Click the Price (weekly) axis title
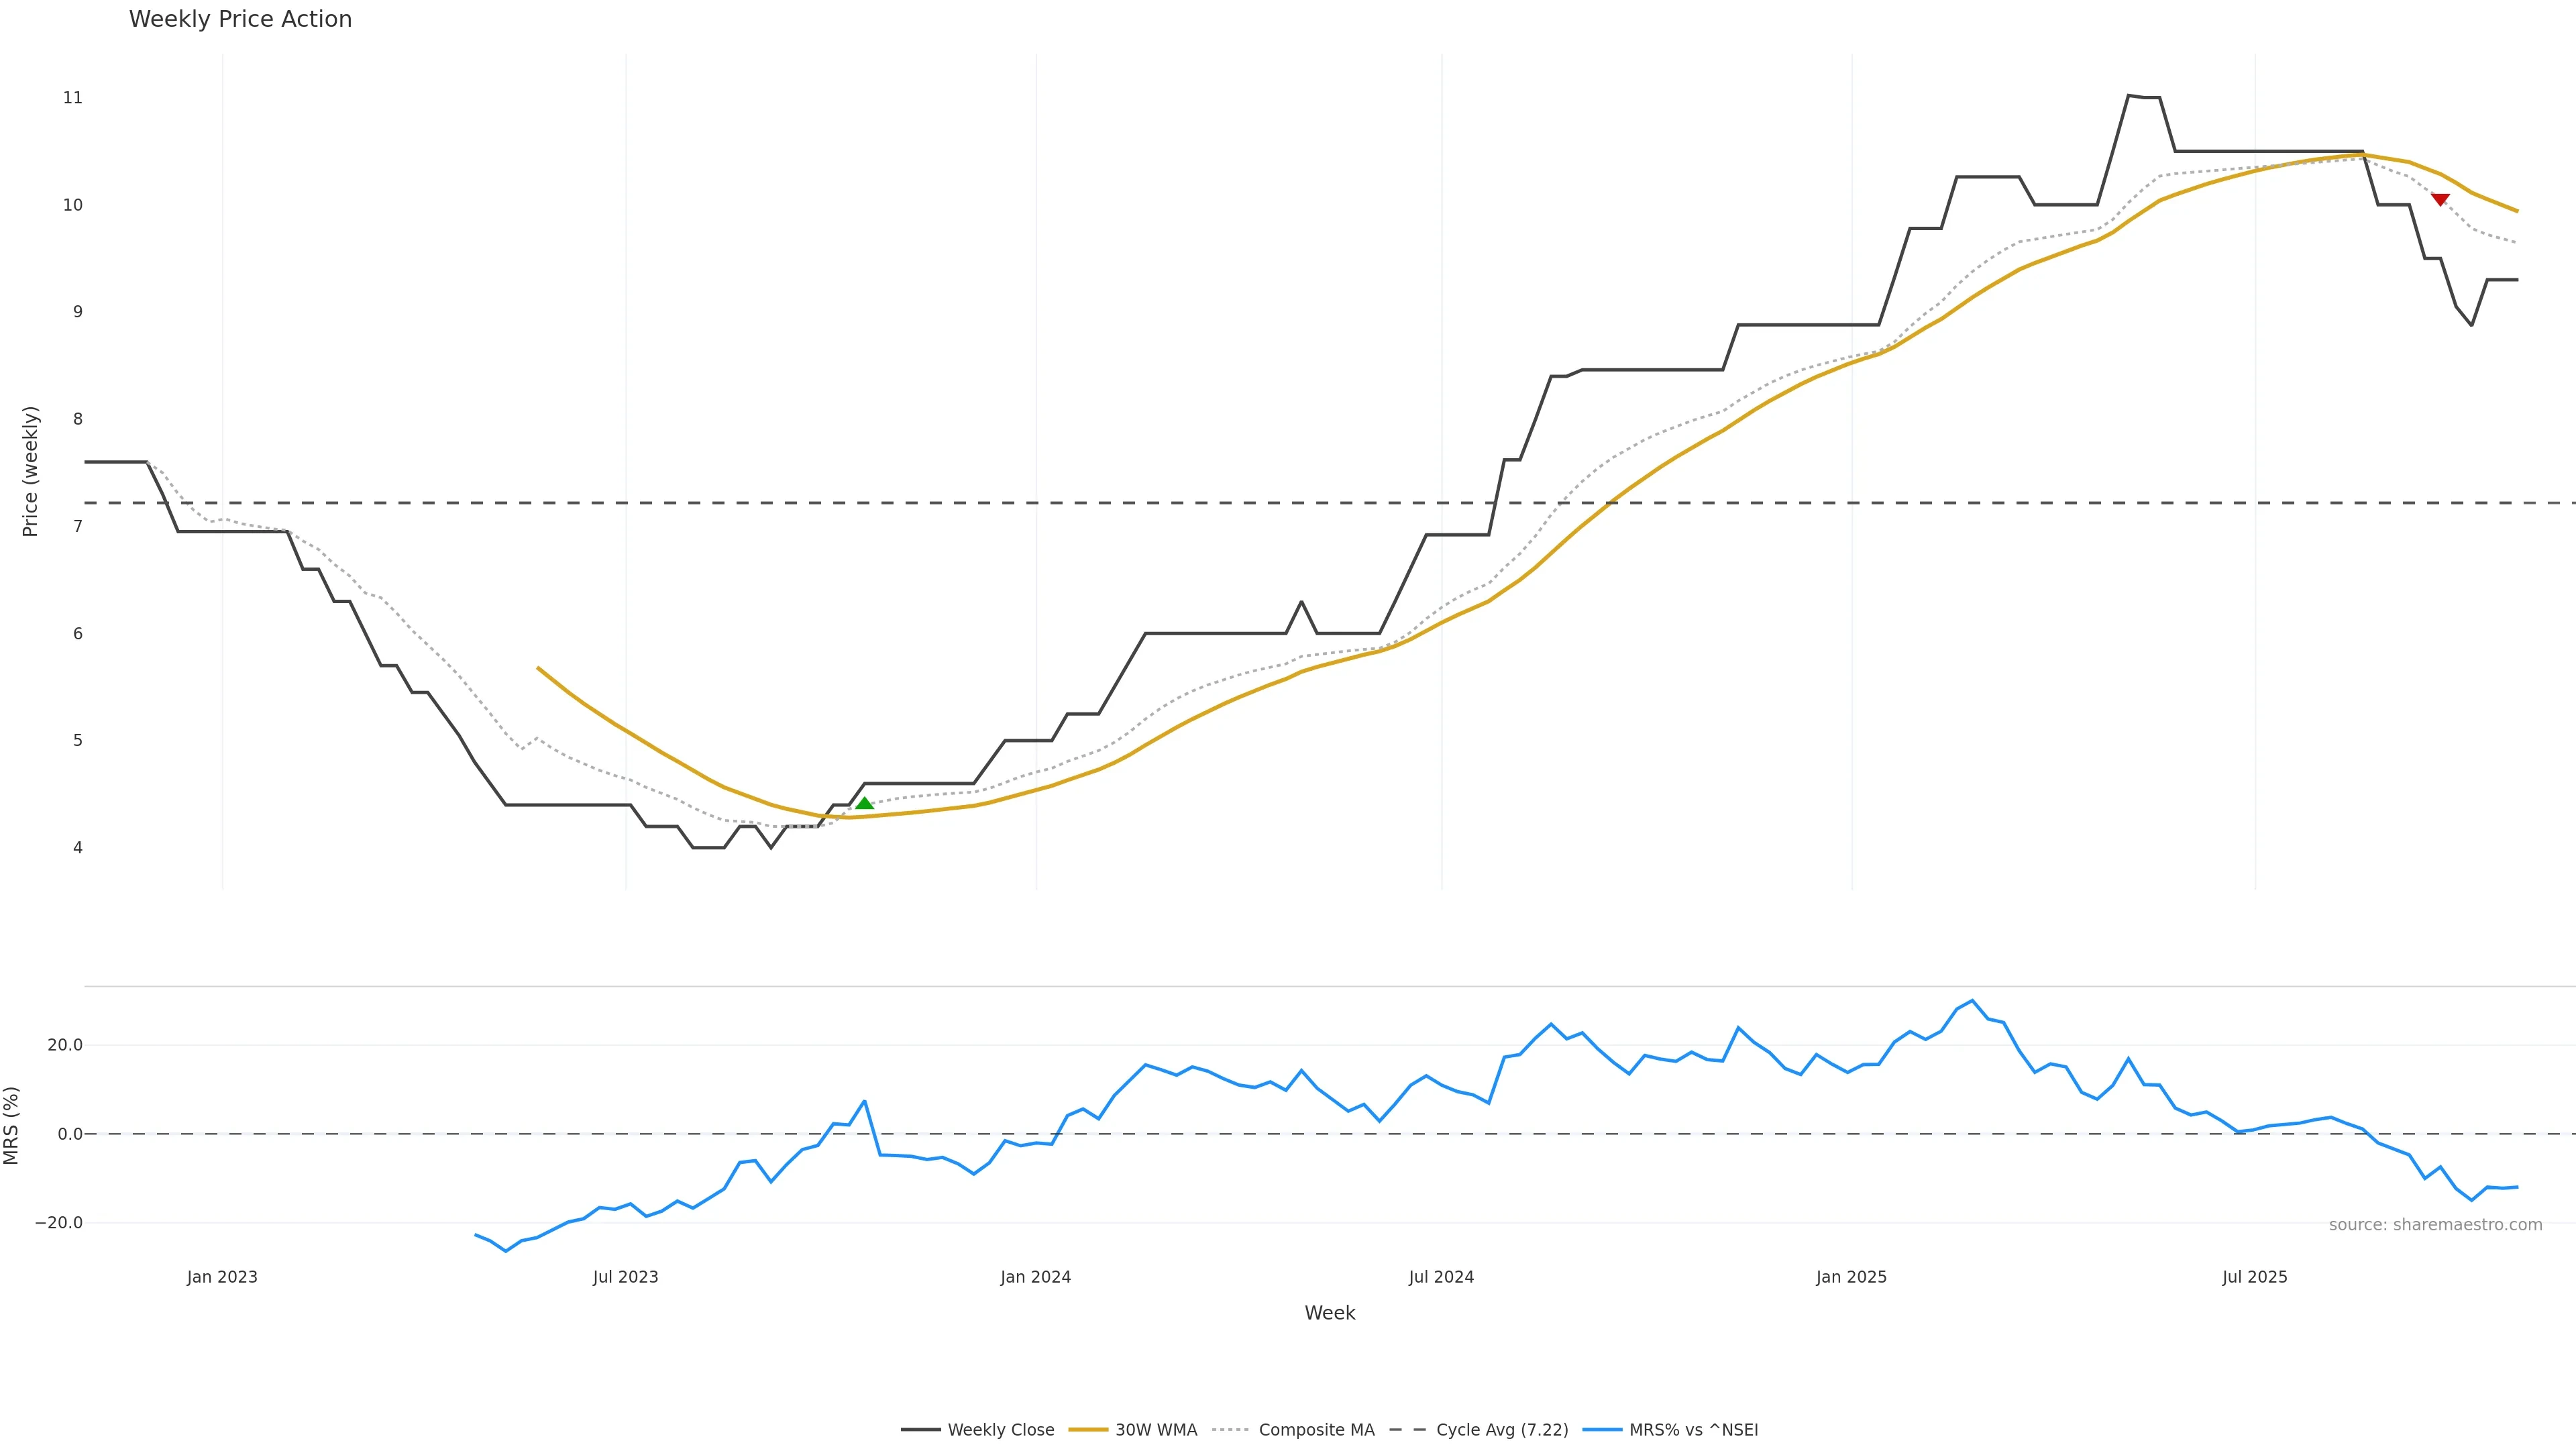Viewport: 2576px width, 1449px height. click(x=30, y=471)
